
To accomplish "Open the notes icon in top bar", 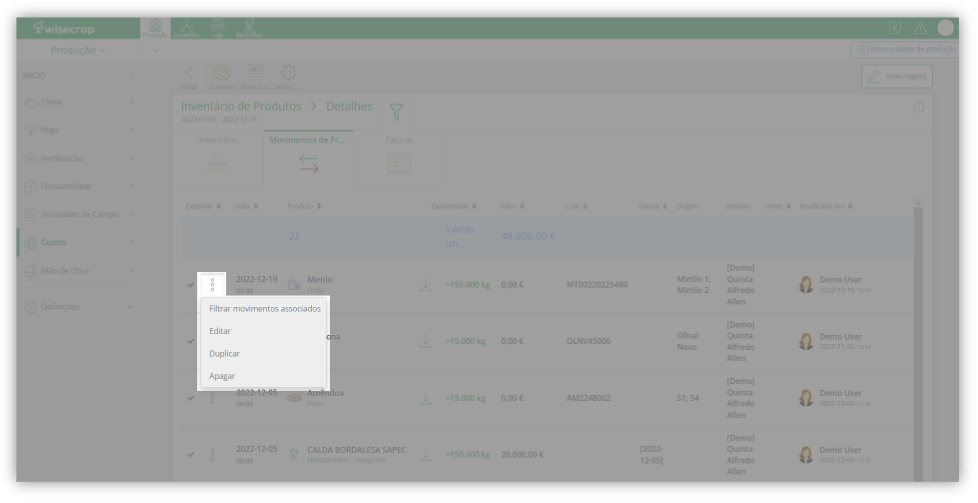I will (x=894, y=28).
